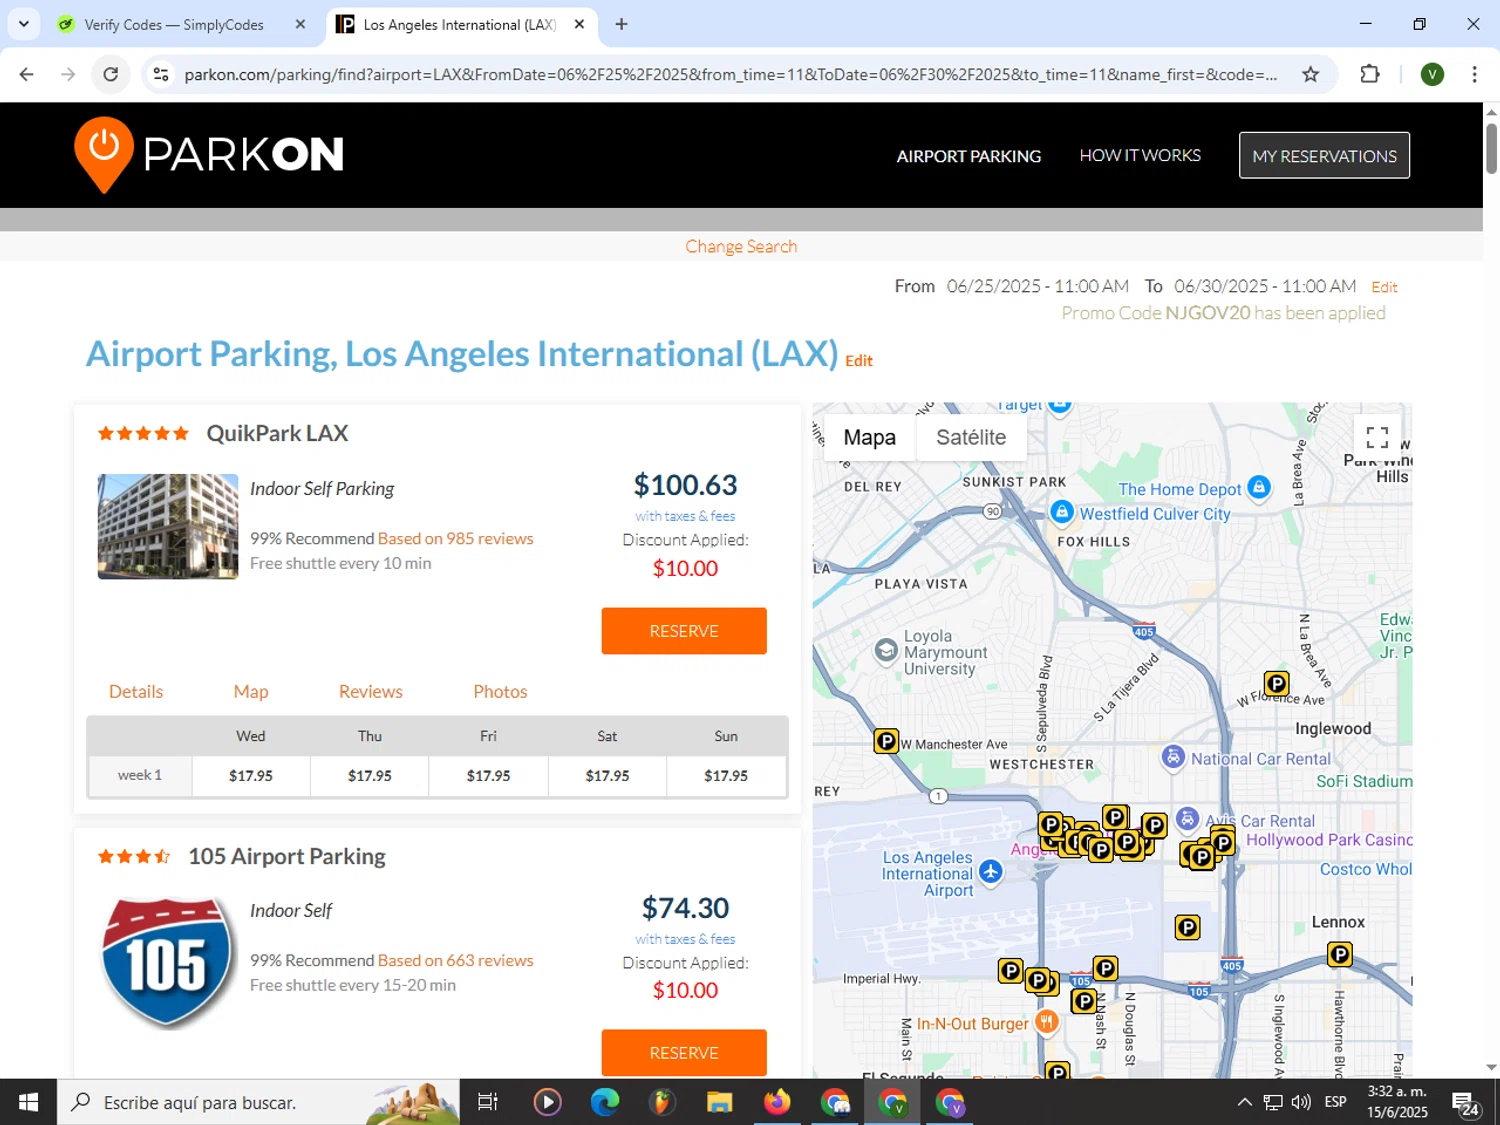Screen dimensions: 1500x1125
Task: Switch map to Mapa view
Action: (869, 437)
